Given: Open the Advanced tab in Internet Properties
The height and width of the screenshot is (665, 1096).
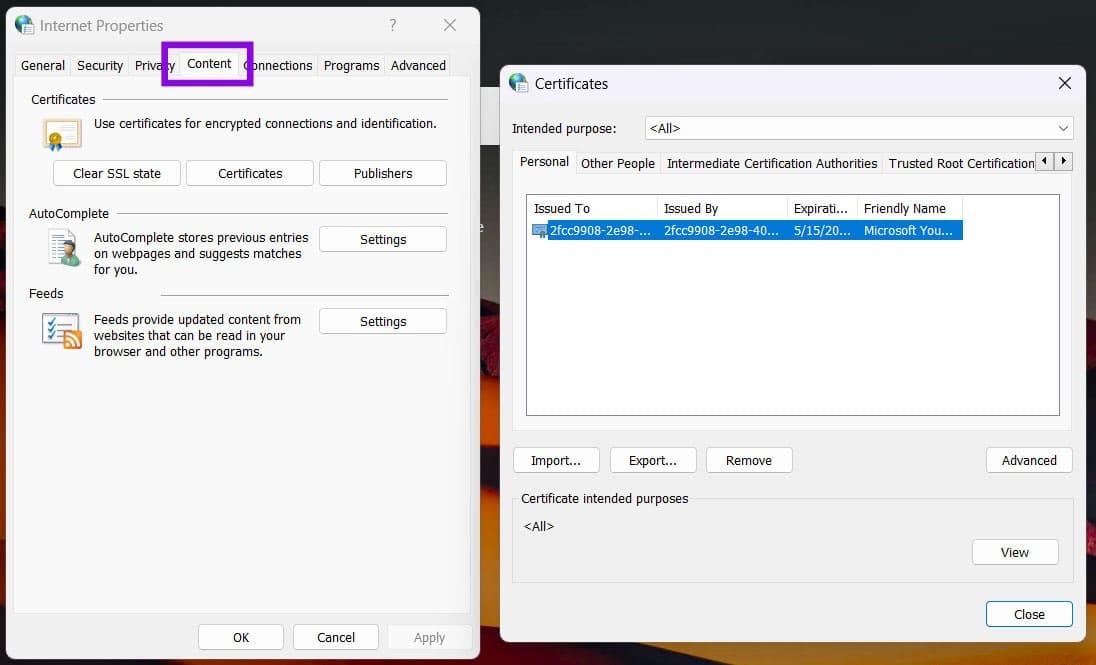Looking at the screenshot, I should pyautogui.click(x=418, y=66).
